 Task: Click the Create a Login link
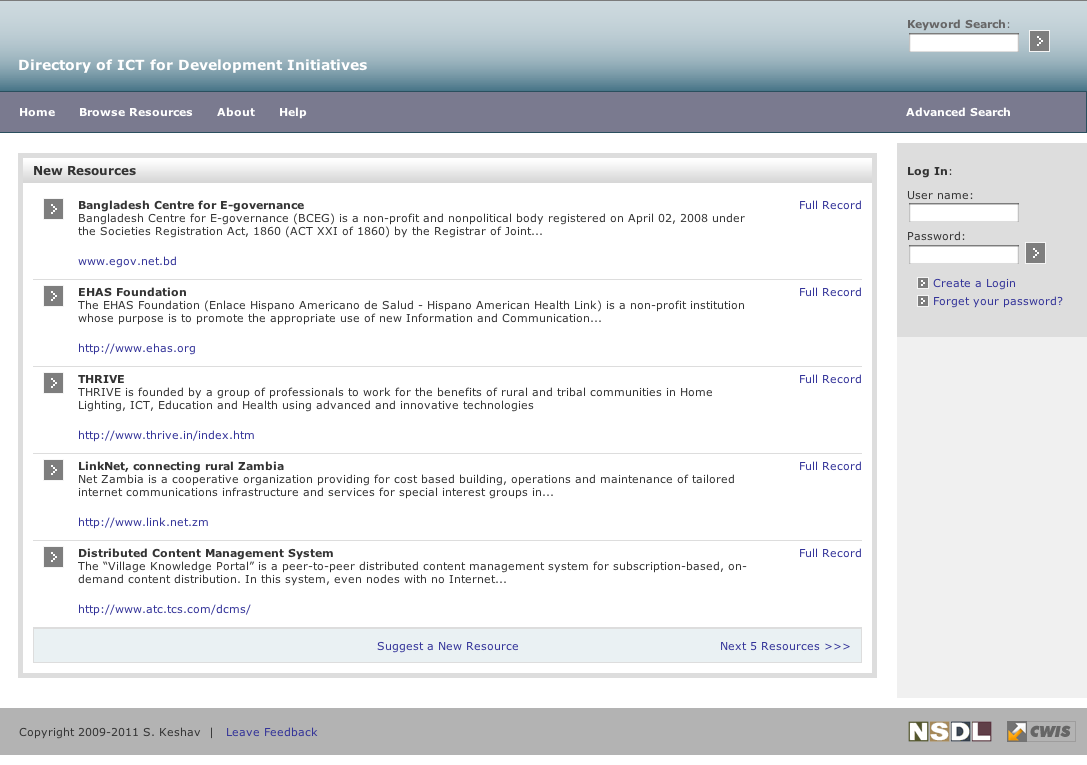[x=974, y=283]
